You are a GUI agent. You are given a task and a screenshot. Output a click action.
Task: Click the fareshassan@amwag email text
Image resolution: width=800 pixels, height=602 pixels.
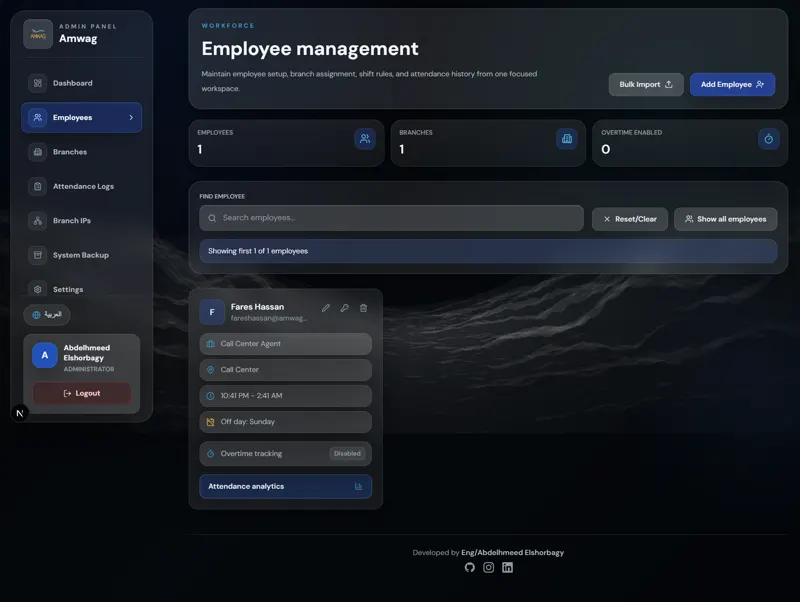269,318
